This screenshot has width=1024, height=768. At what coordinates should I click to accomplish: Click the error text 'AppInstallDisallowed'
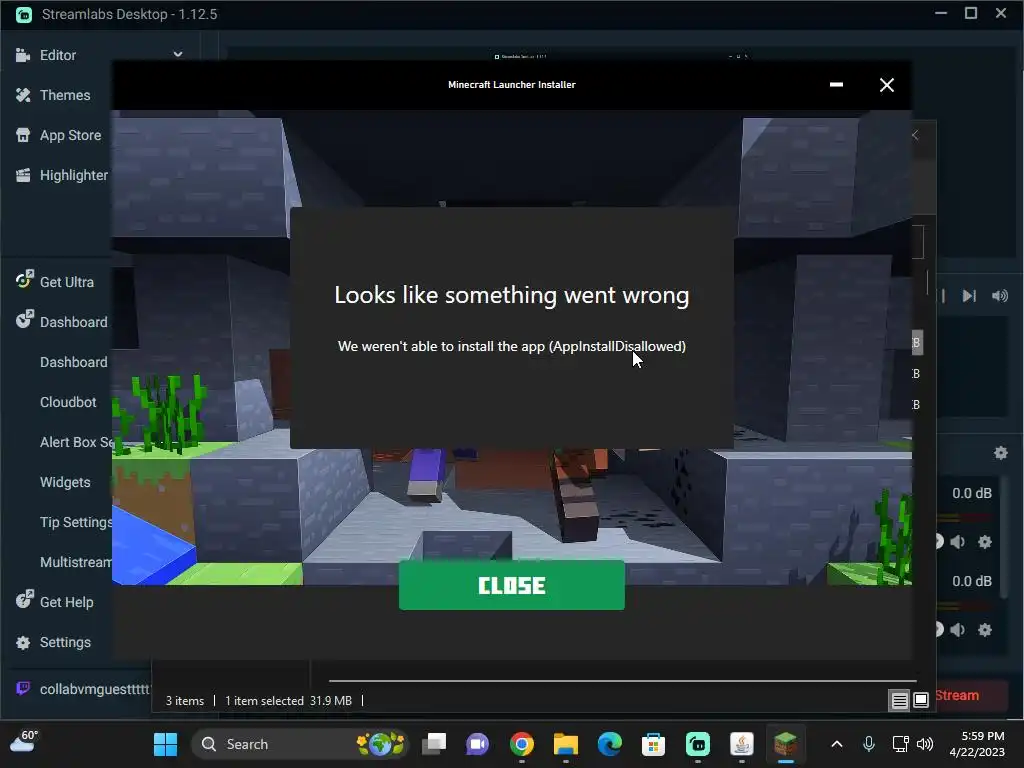[617, 346]
